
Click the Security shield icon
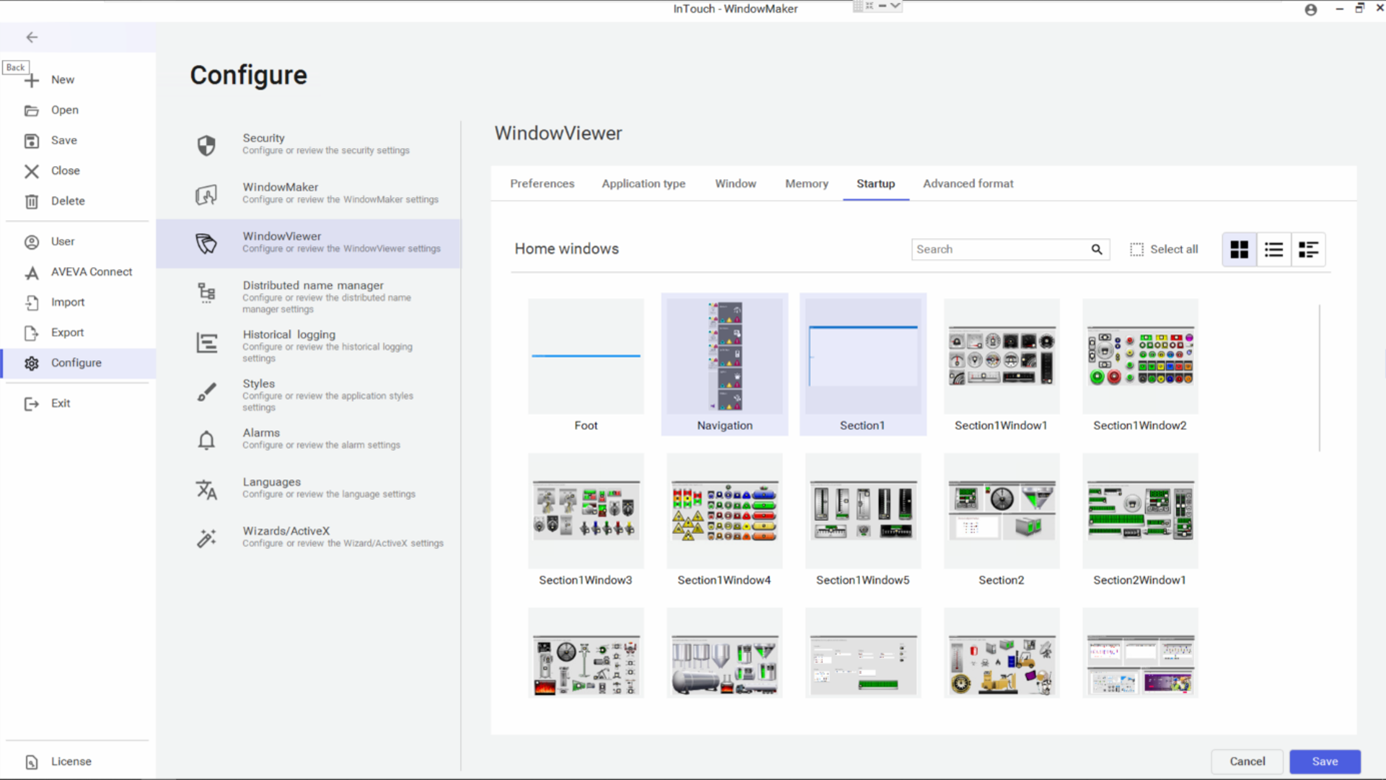tap(207, 145)
